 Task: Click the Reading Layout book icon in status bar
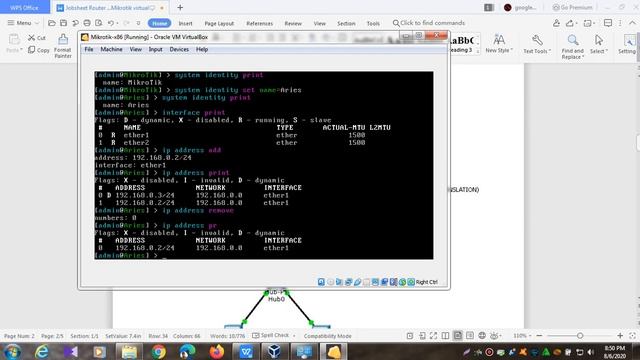[445, 336]
